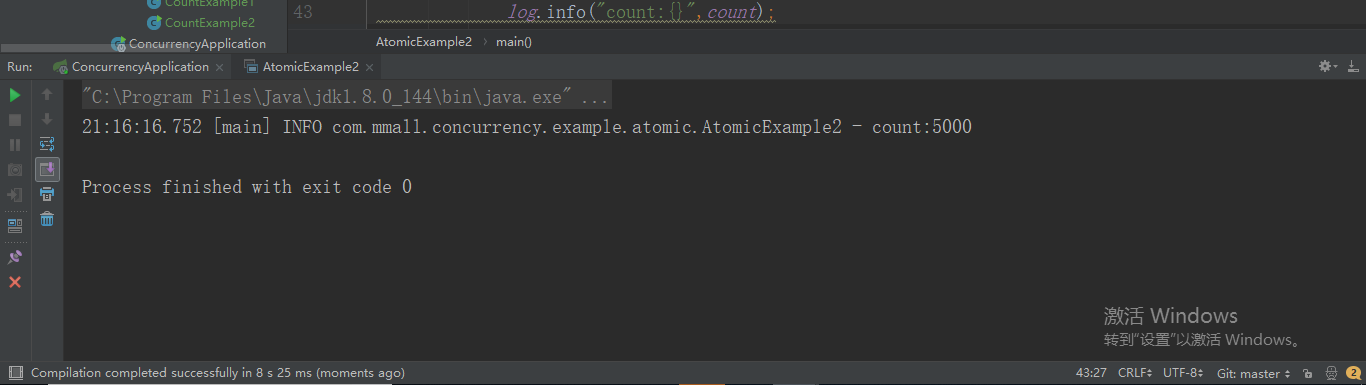Click the Stop process square icon

(x=15, y=120)
